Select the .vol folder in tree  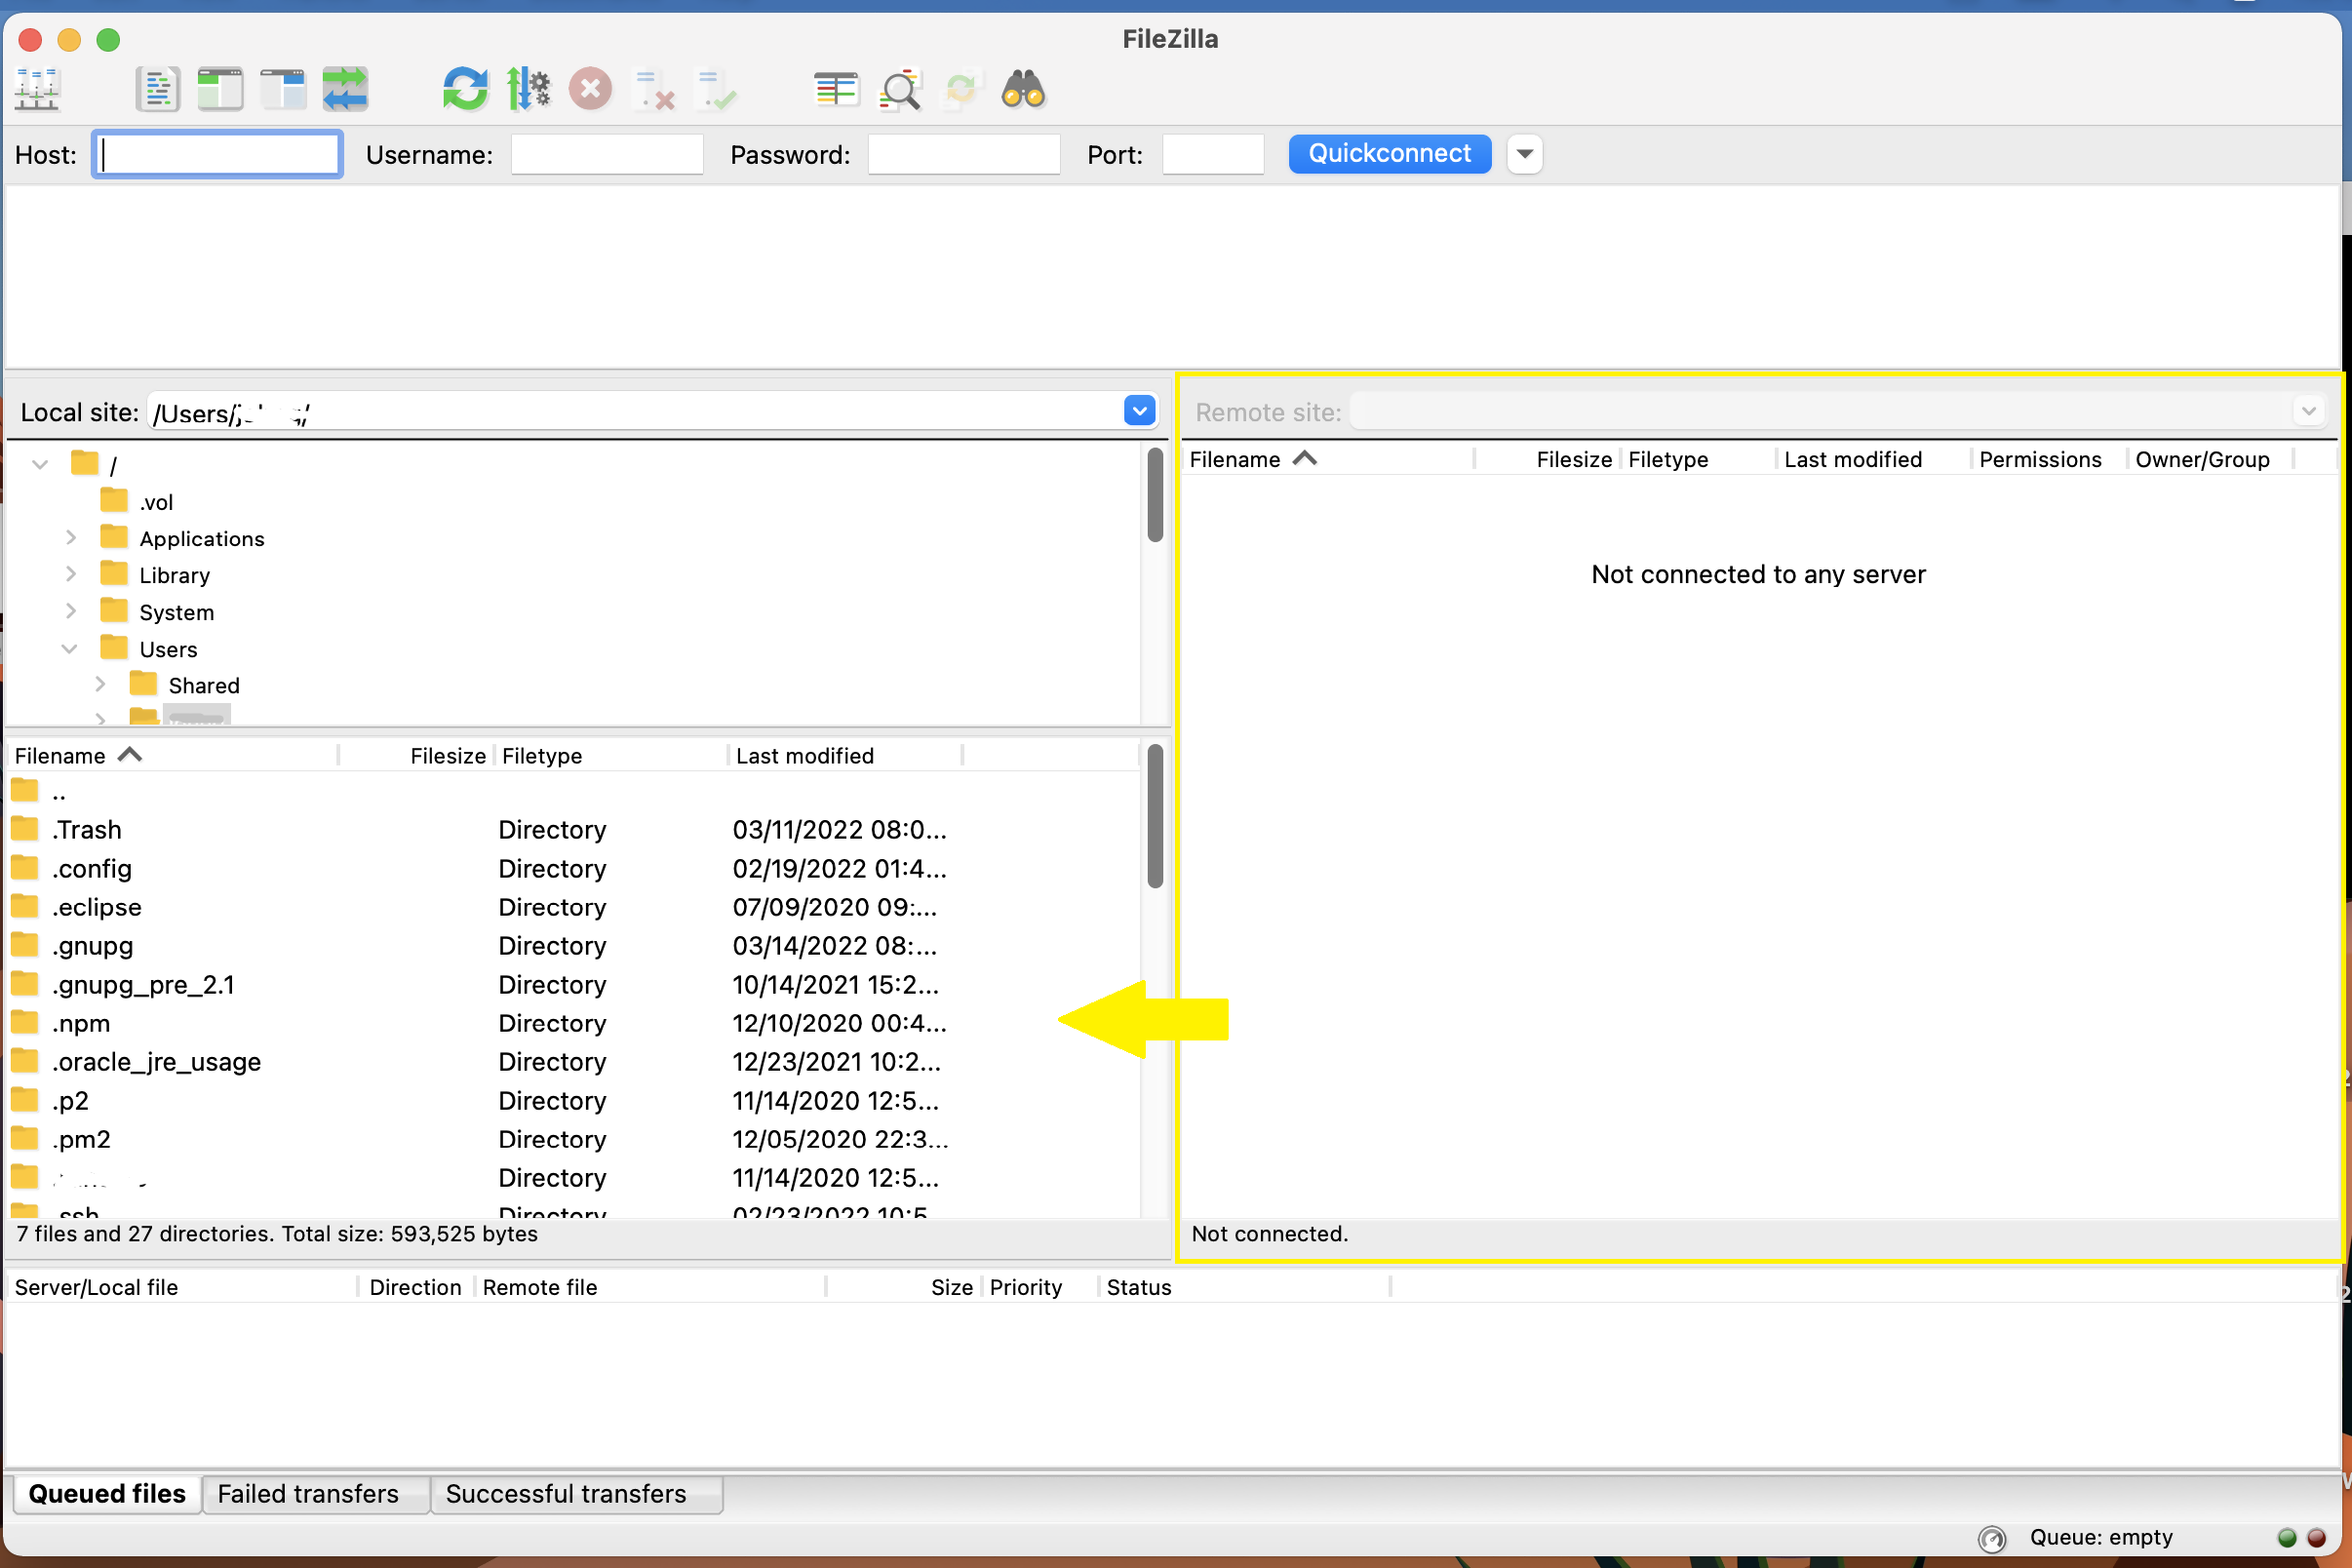(x=156, y=502)
